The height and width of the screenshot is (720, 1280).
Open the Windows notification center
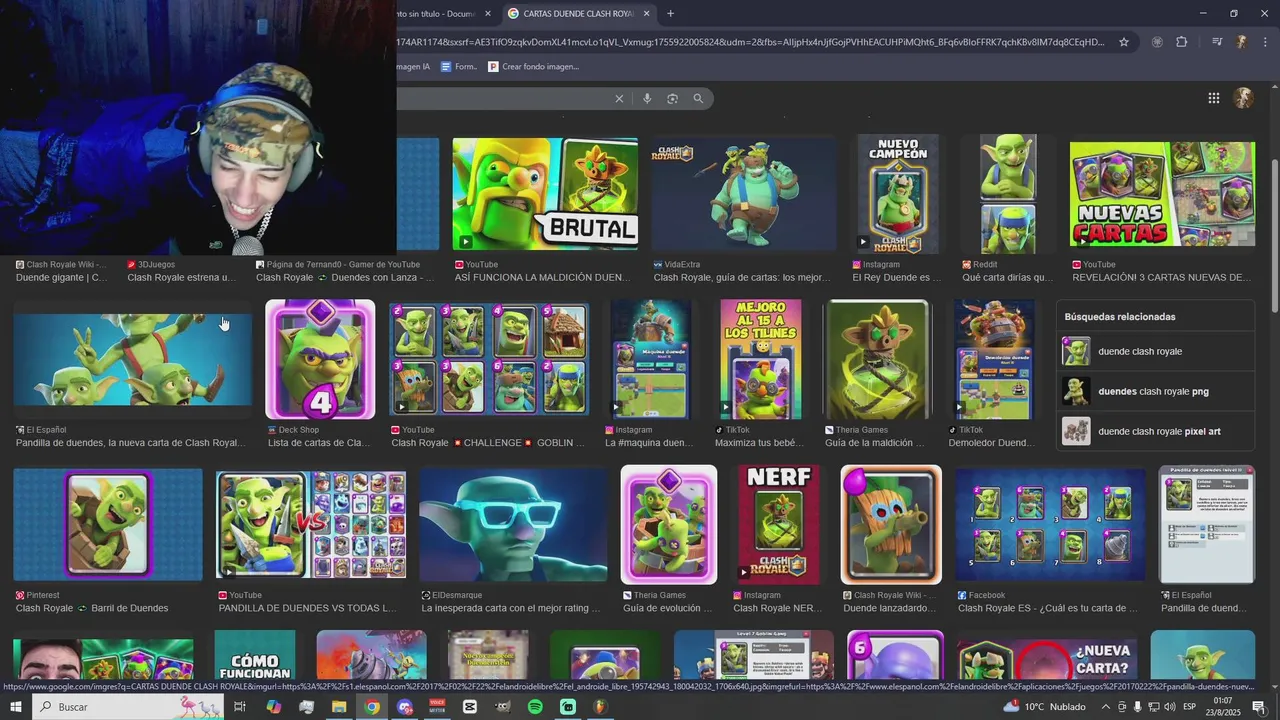click(x=1259, y=707)
